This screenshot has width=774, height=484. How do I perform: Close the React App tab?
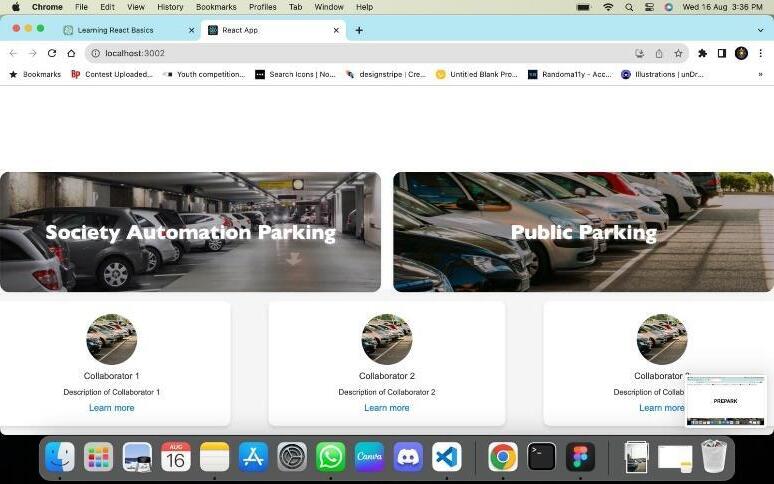click(336, 30)
